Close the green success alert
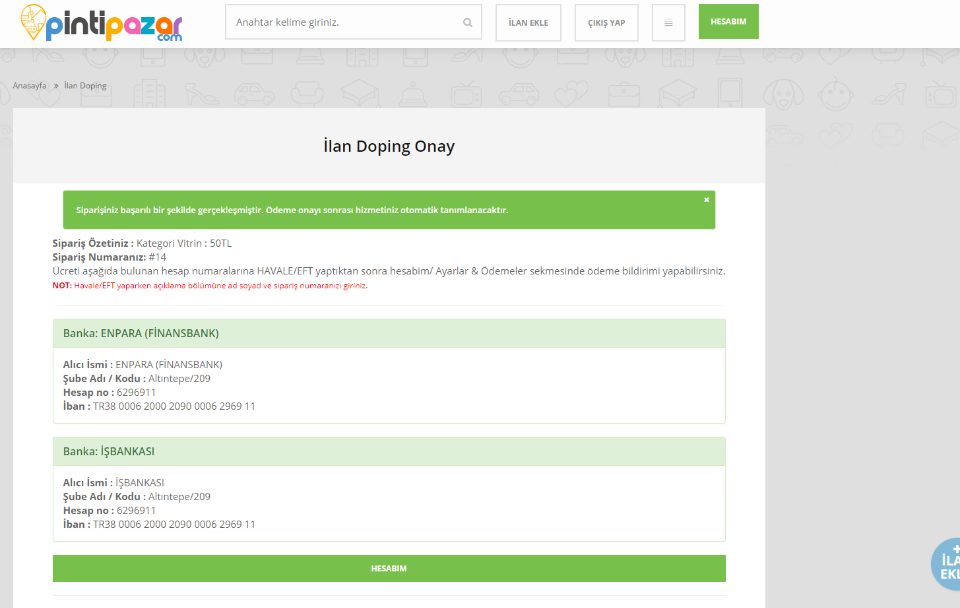Image resolution: width=960 pixels, height=608 pixels. pos(706,200)
